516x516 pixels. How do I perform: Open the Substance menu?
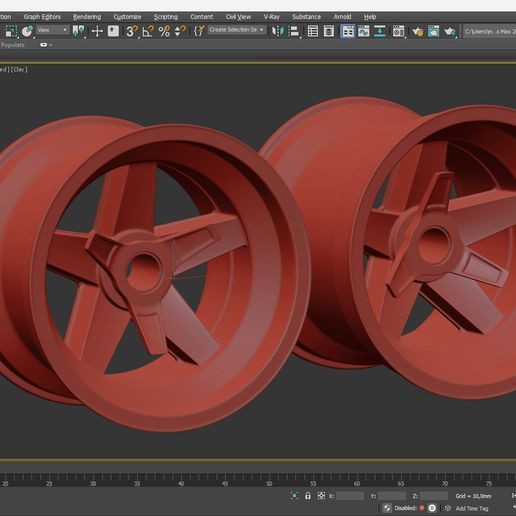[x=306, y=17]
